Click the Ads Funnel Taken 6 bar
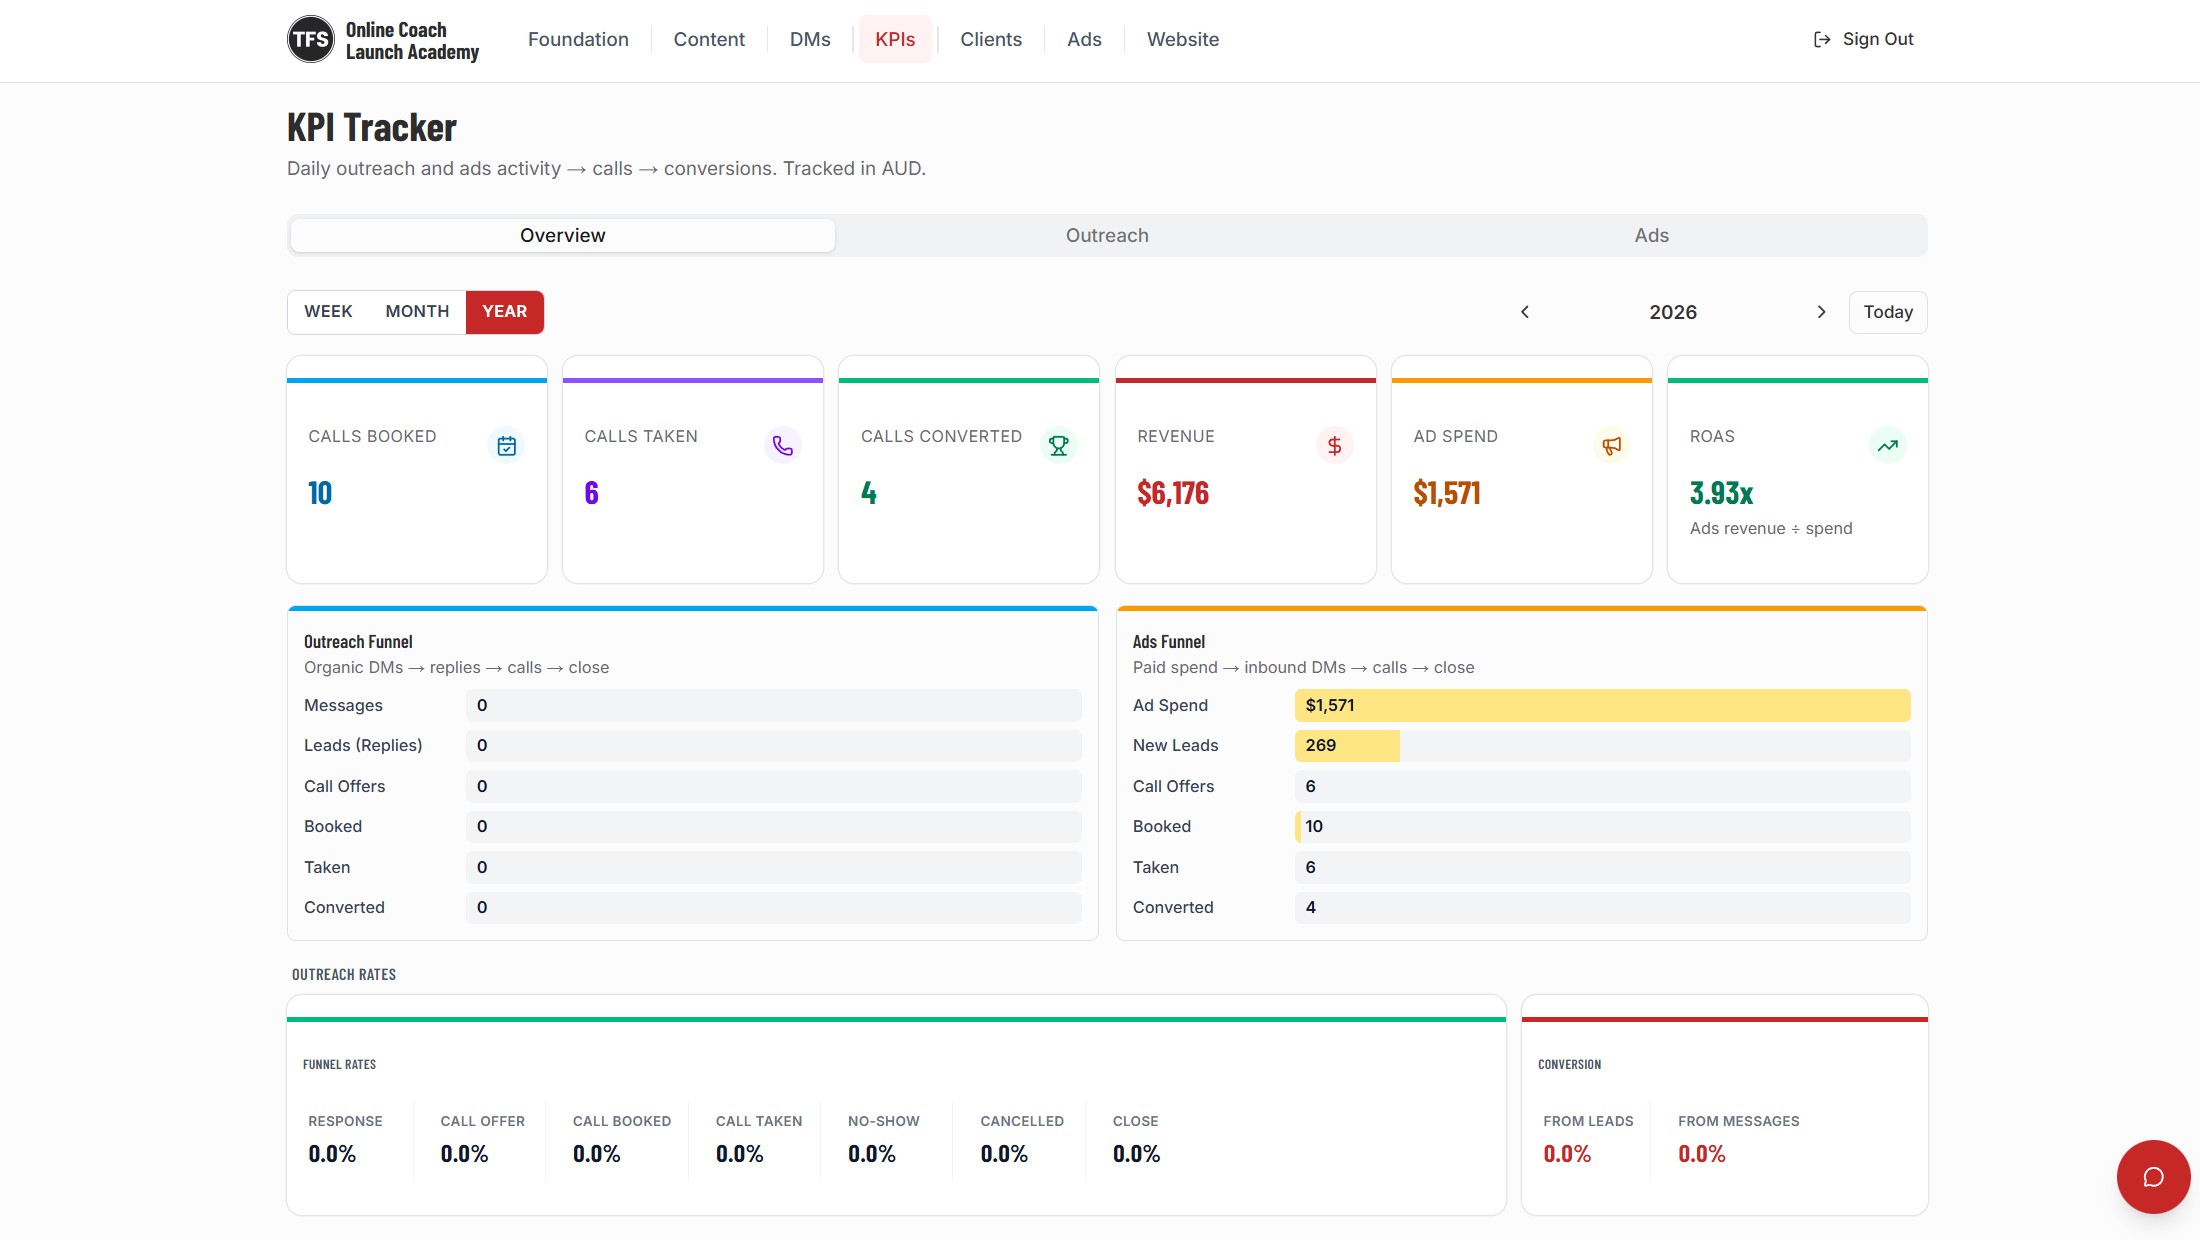2200x1240 pixels. [x=1602, y=867]
